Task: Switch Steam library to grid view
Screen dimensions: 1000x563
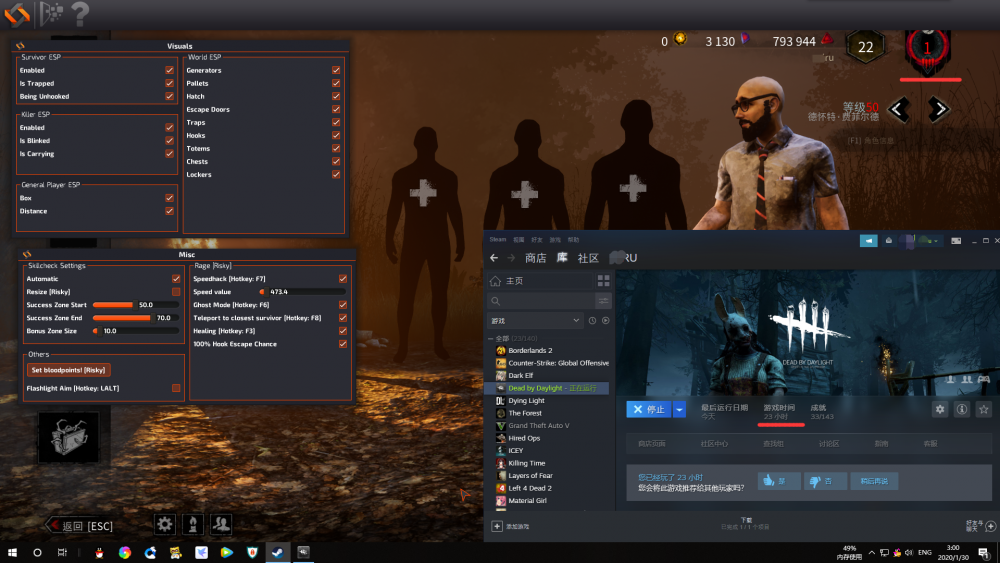Action: [603, 281]
